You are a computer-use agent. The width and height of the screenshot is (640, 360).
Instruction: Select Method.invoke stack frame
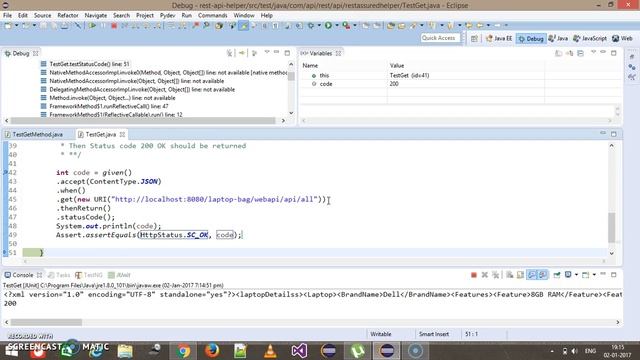112,98
